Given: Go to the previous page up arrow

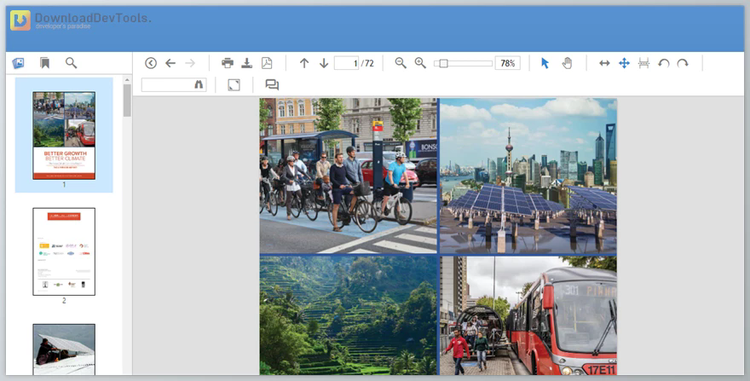Looking at the screenshot, I should [304, 63].
